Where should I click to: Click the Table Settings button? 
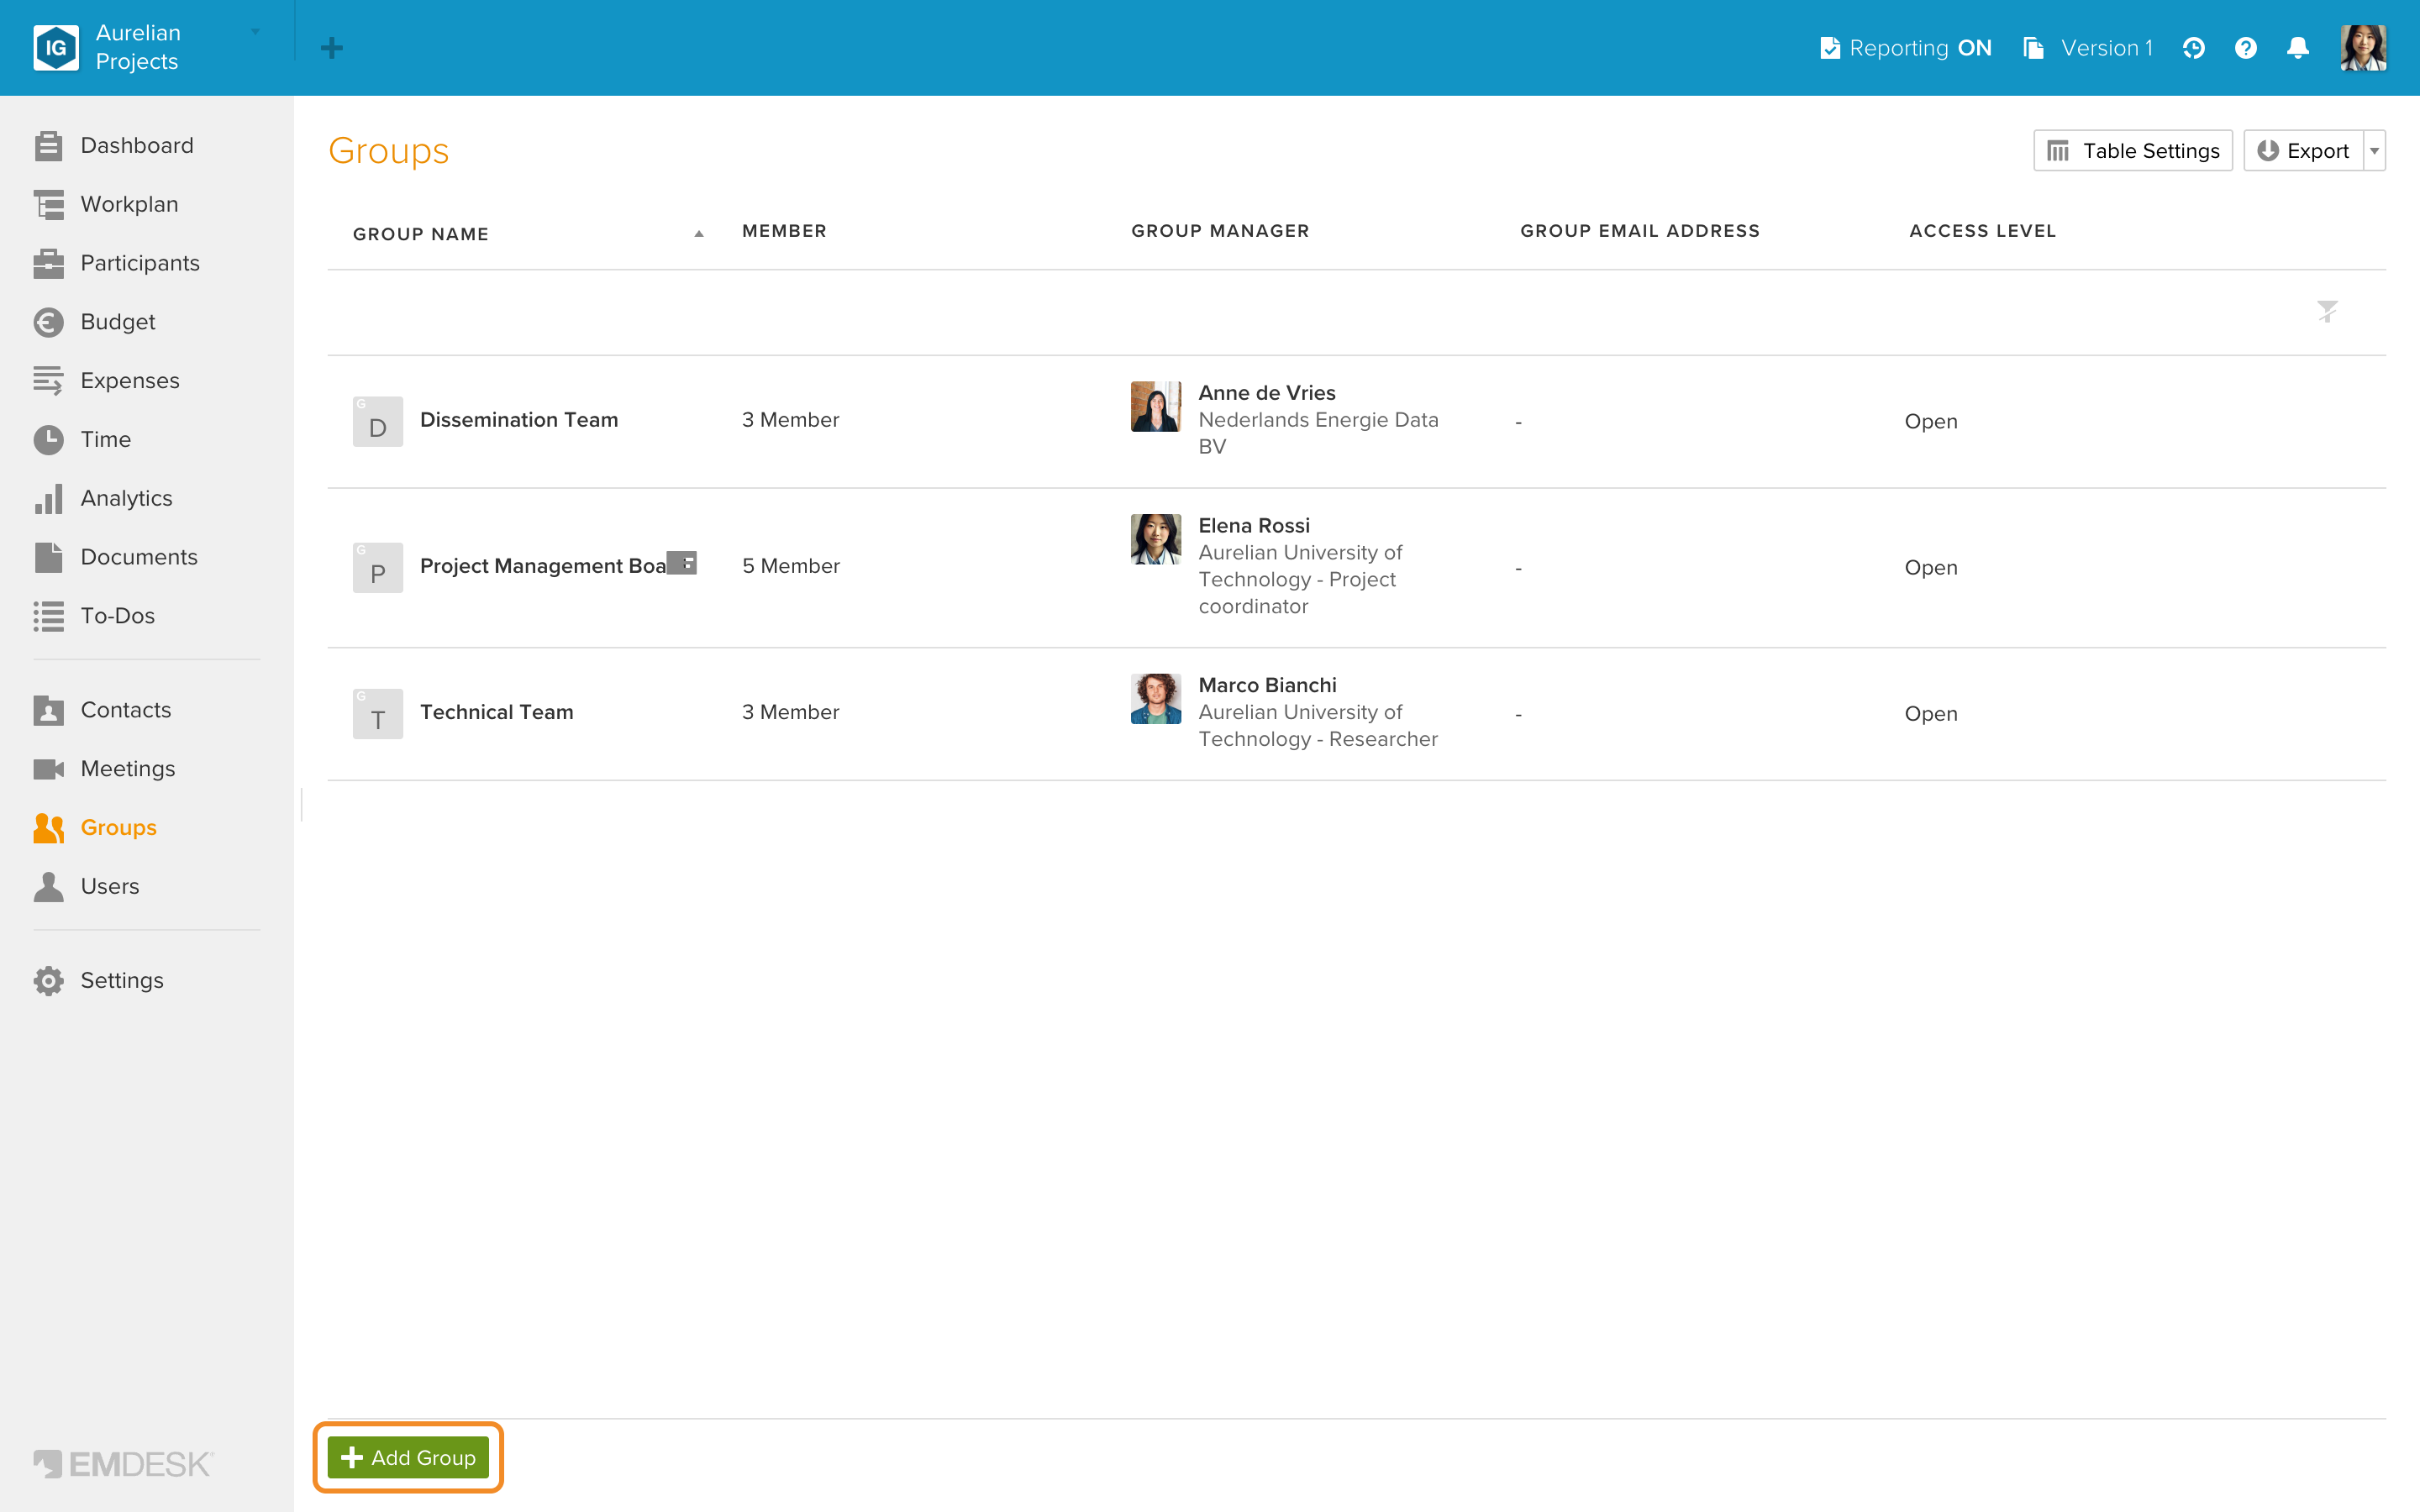pos(2132,151)
